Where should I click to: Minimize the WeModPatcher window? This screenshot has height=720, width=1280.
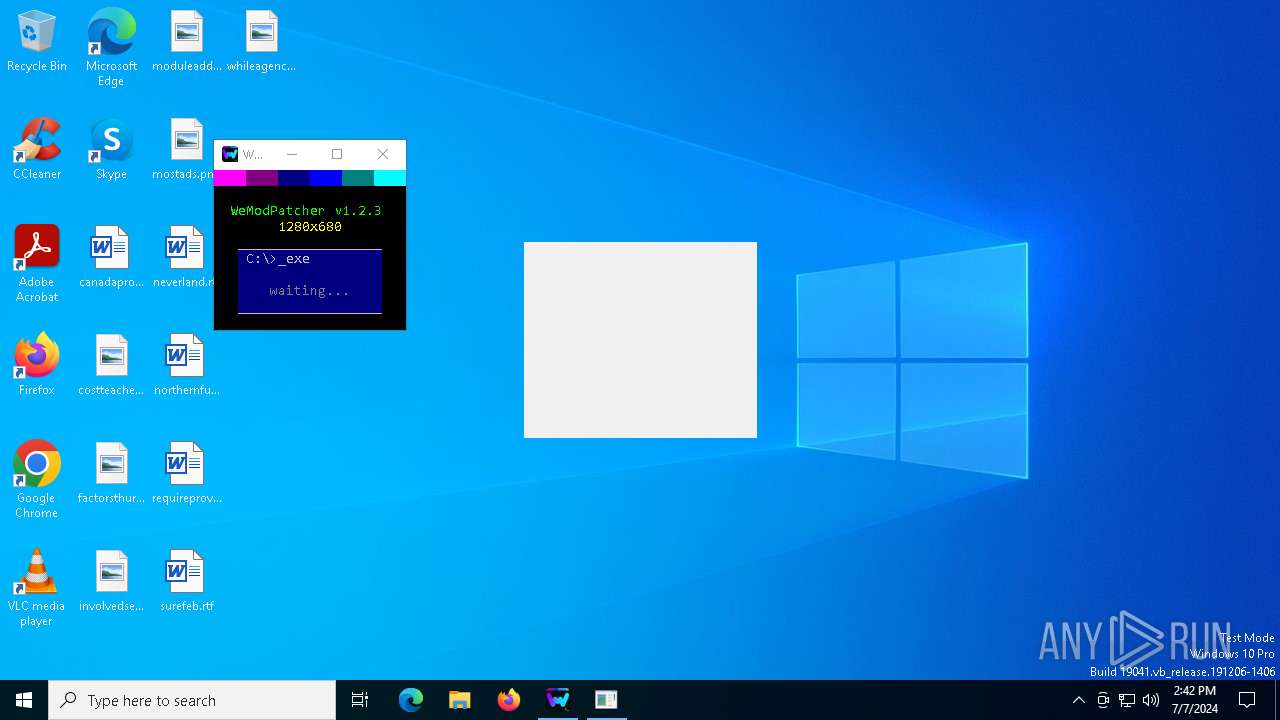click(x=292, y=154)
